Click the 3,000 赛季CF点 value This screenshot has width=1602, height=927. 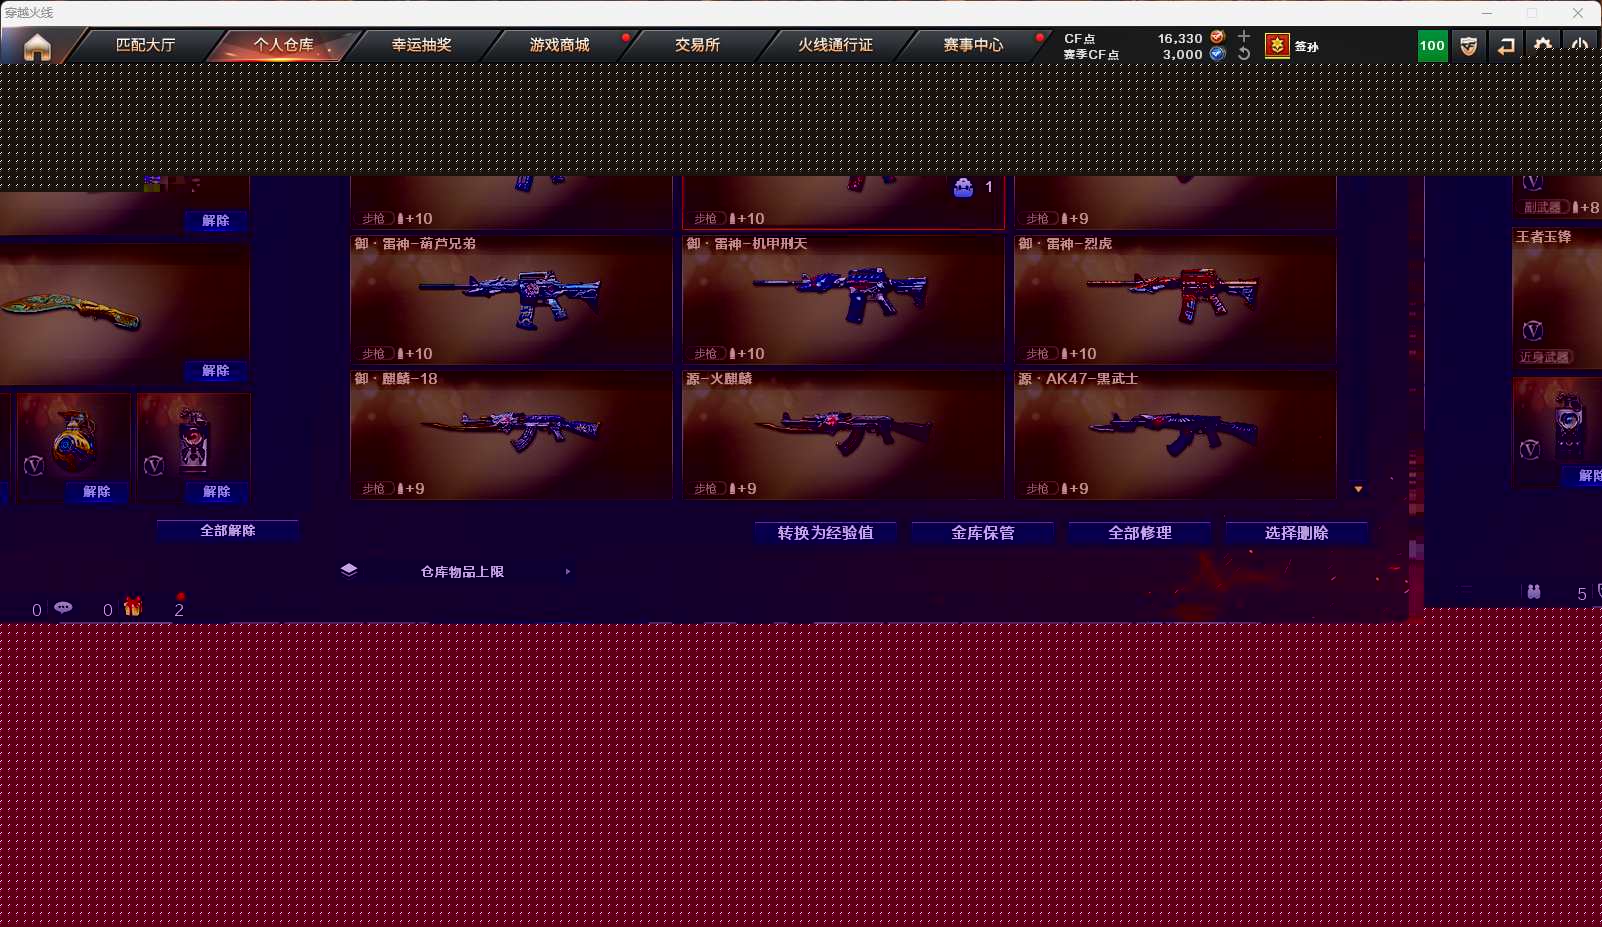[1182, 55]
